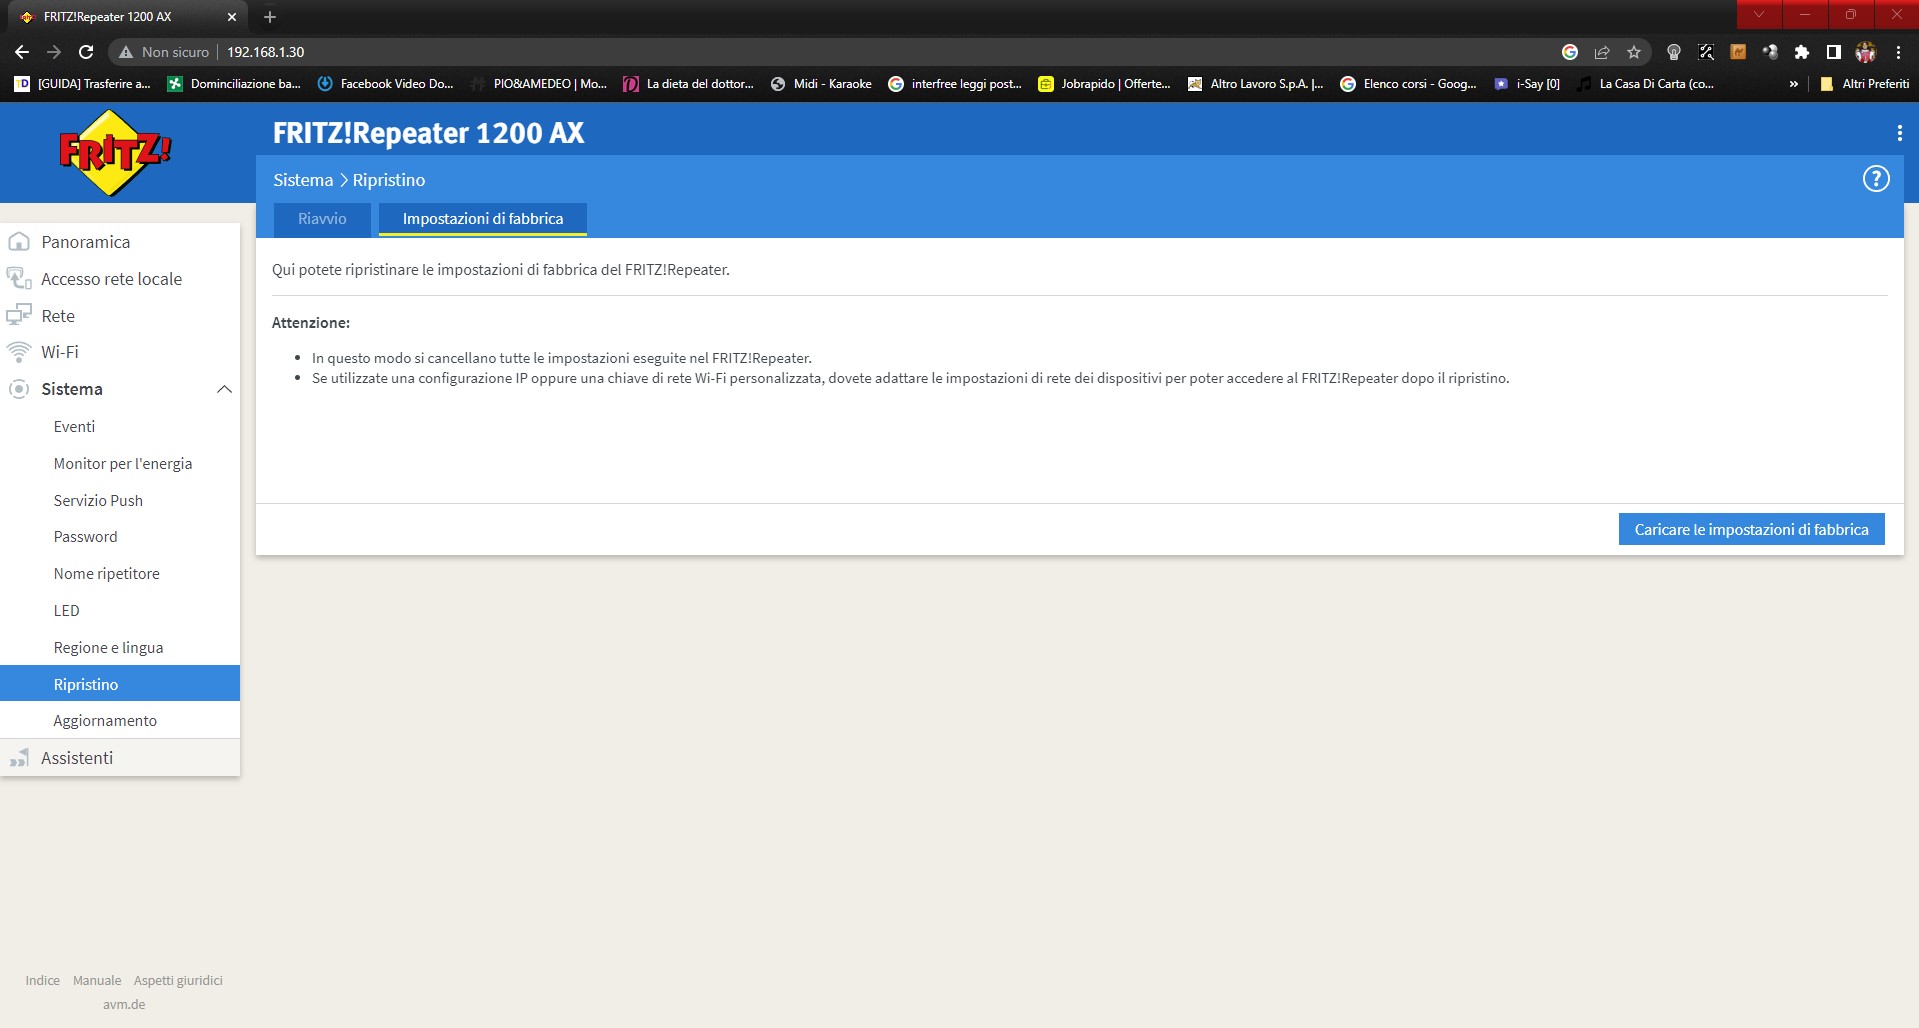Image resolution: width=1919 pixels, height=1028 pixels.
Task: Open Panoramica in the sidebar
Action: [x=120, y=242]
